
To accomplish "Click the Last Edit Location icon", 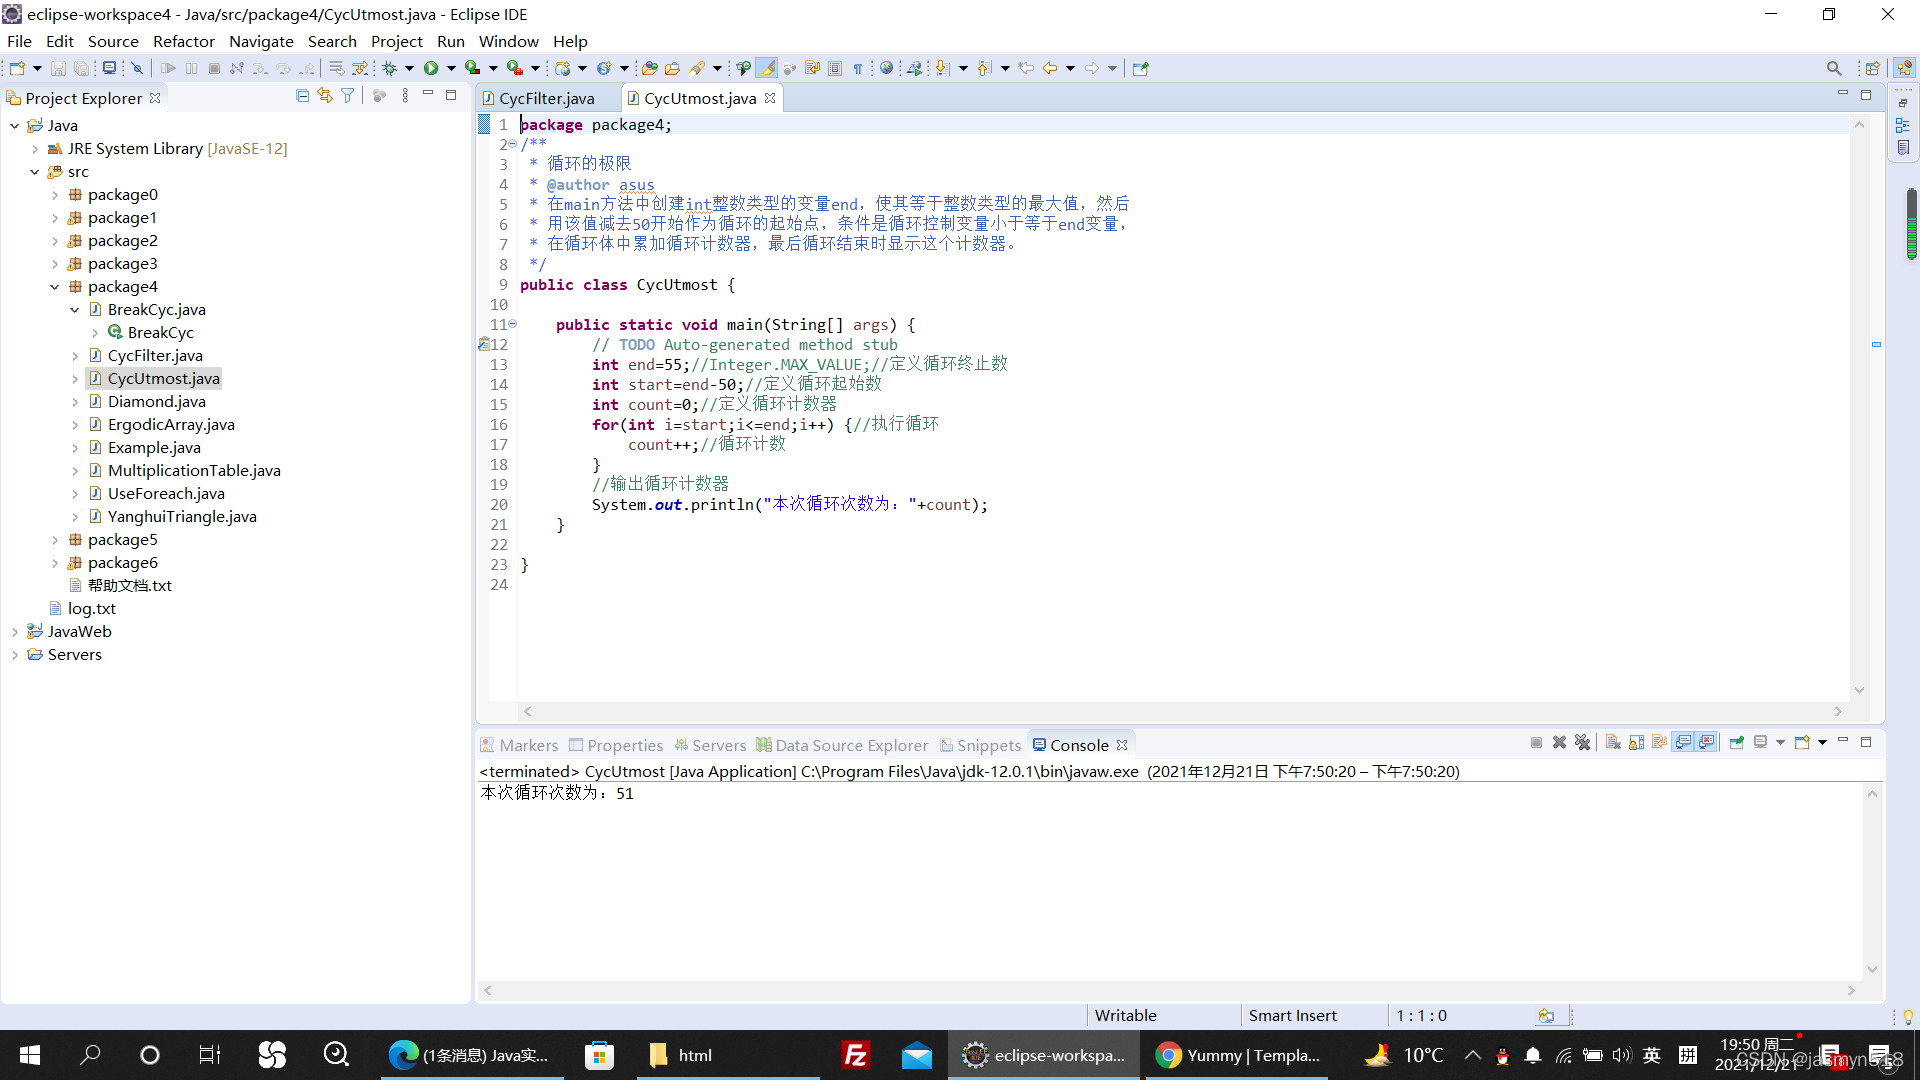I will (x=1026, y=68).
